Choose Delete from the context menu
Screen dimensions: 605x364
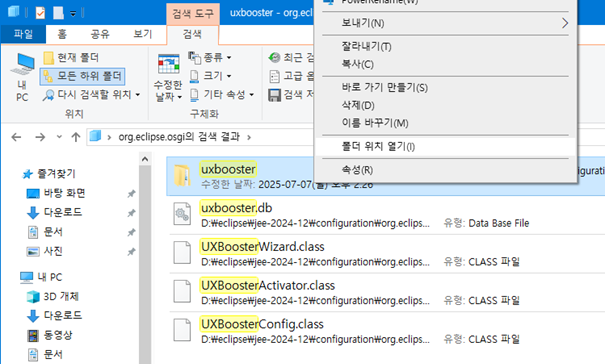pyautogui.click(x=445, y=105)
